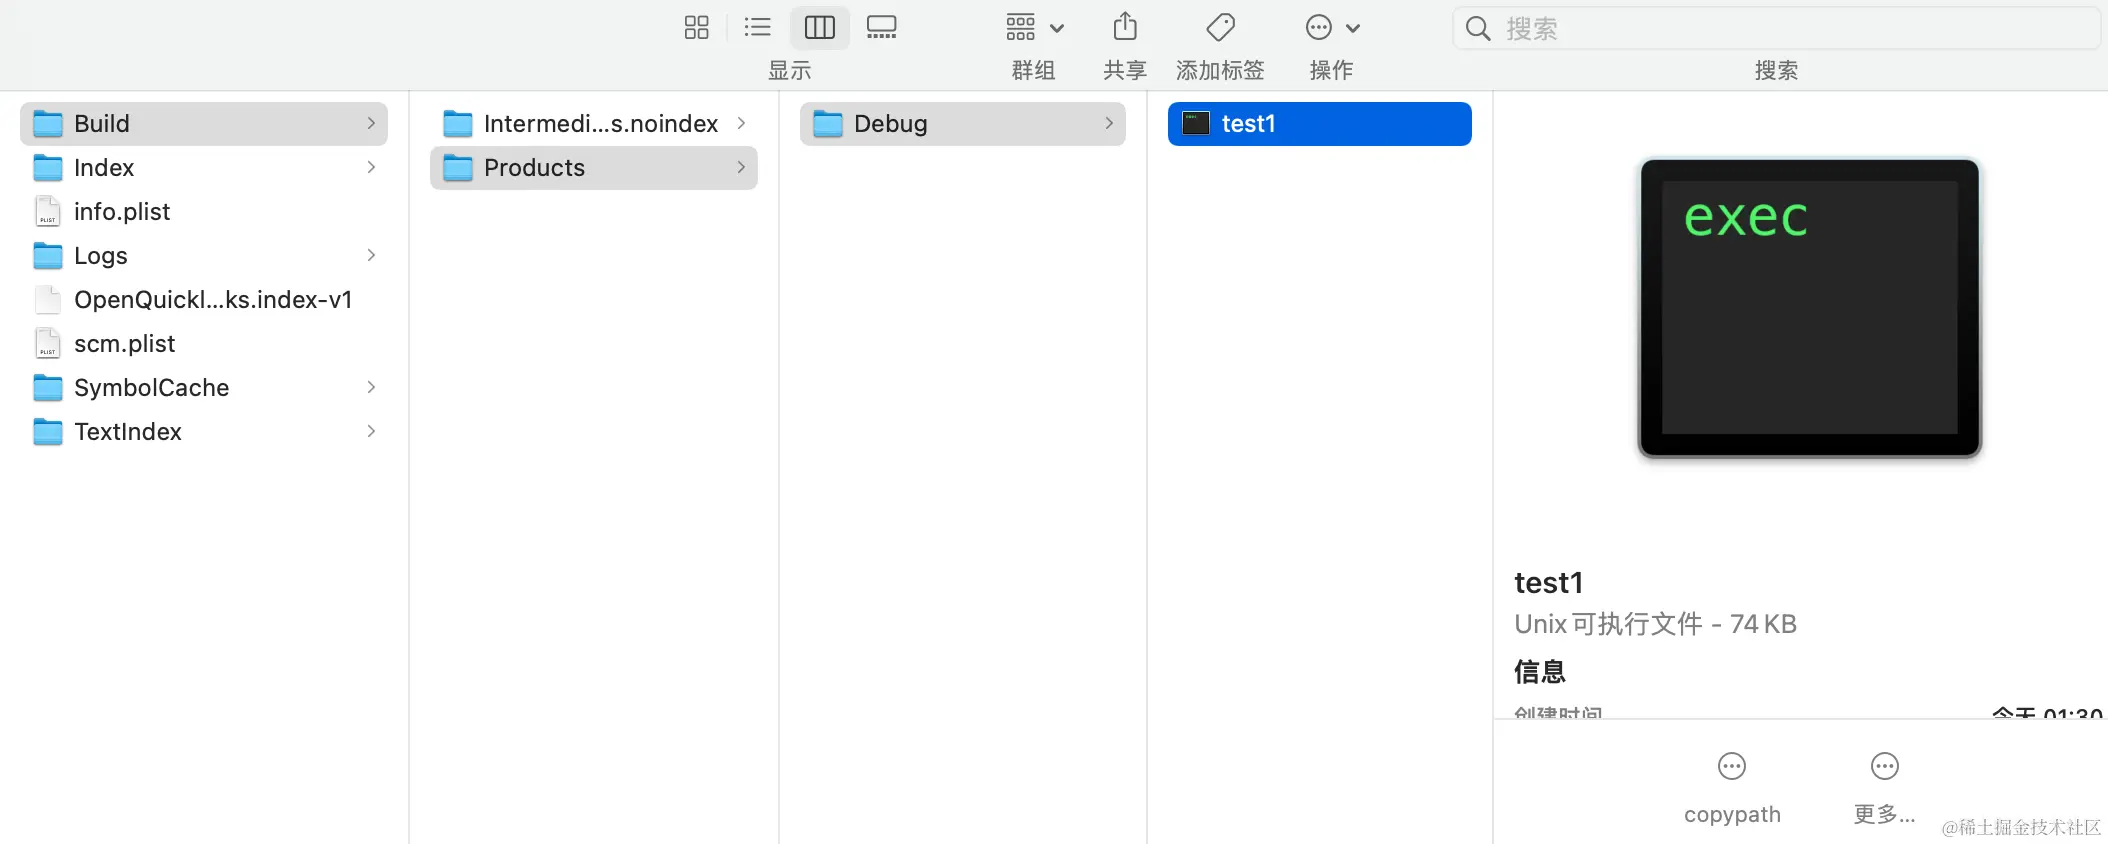Switch to list view in toolbar
This screenshot has width=2108, height=844.
pos(758,27)
